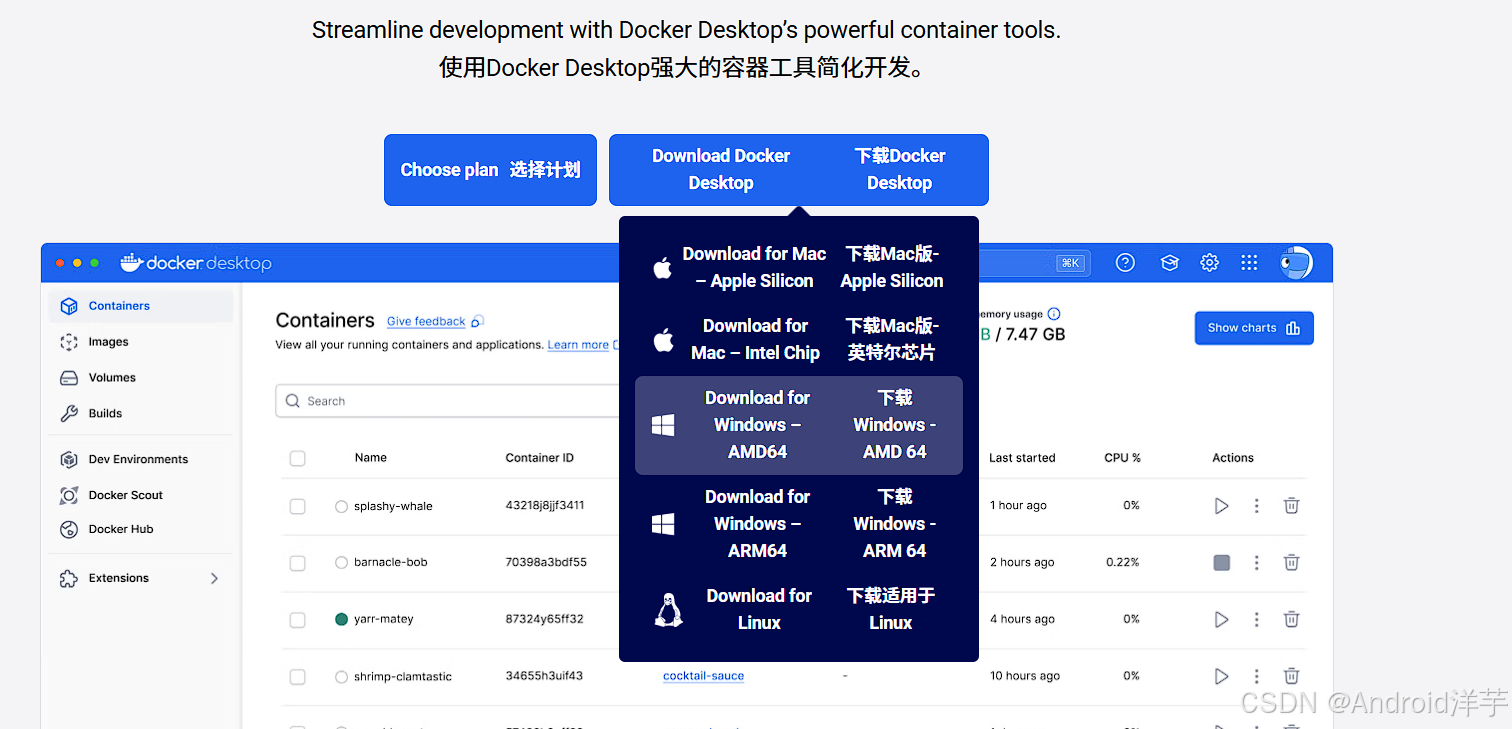Check the yarr-matey row checkbox

297,620
